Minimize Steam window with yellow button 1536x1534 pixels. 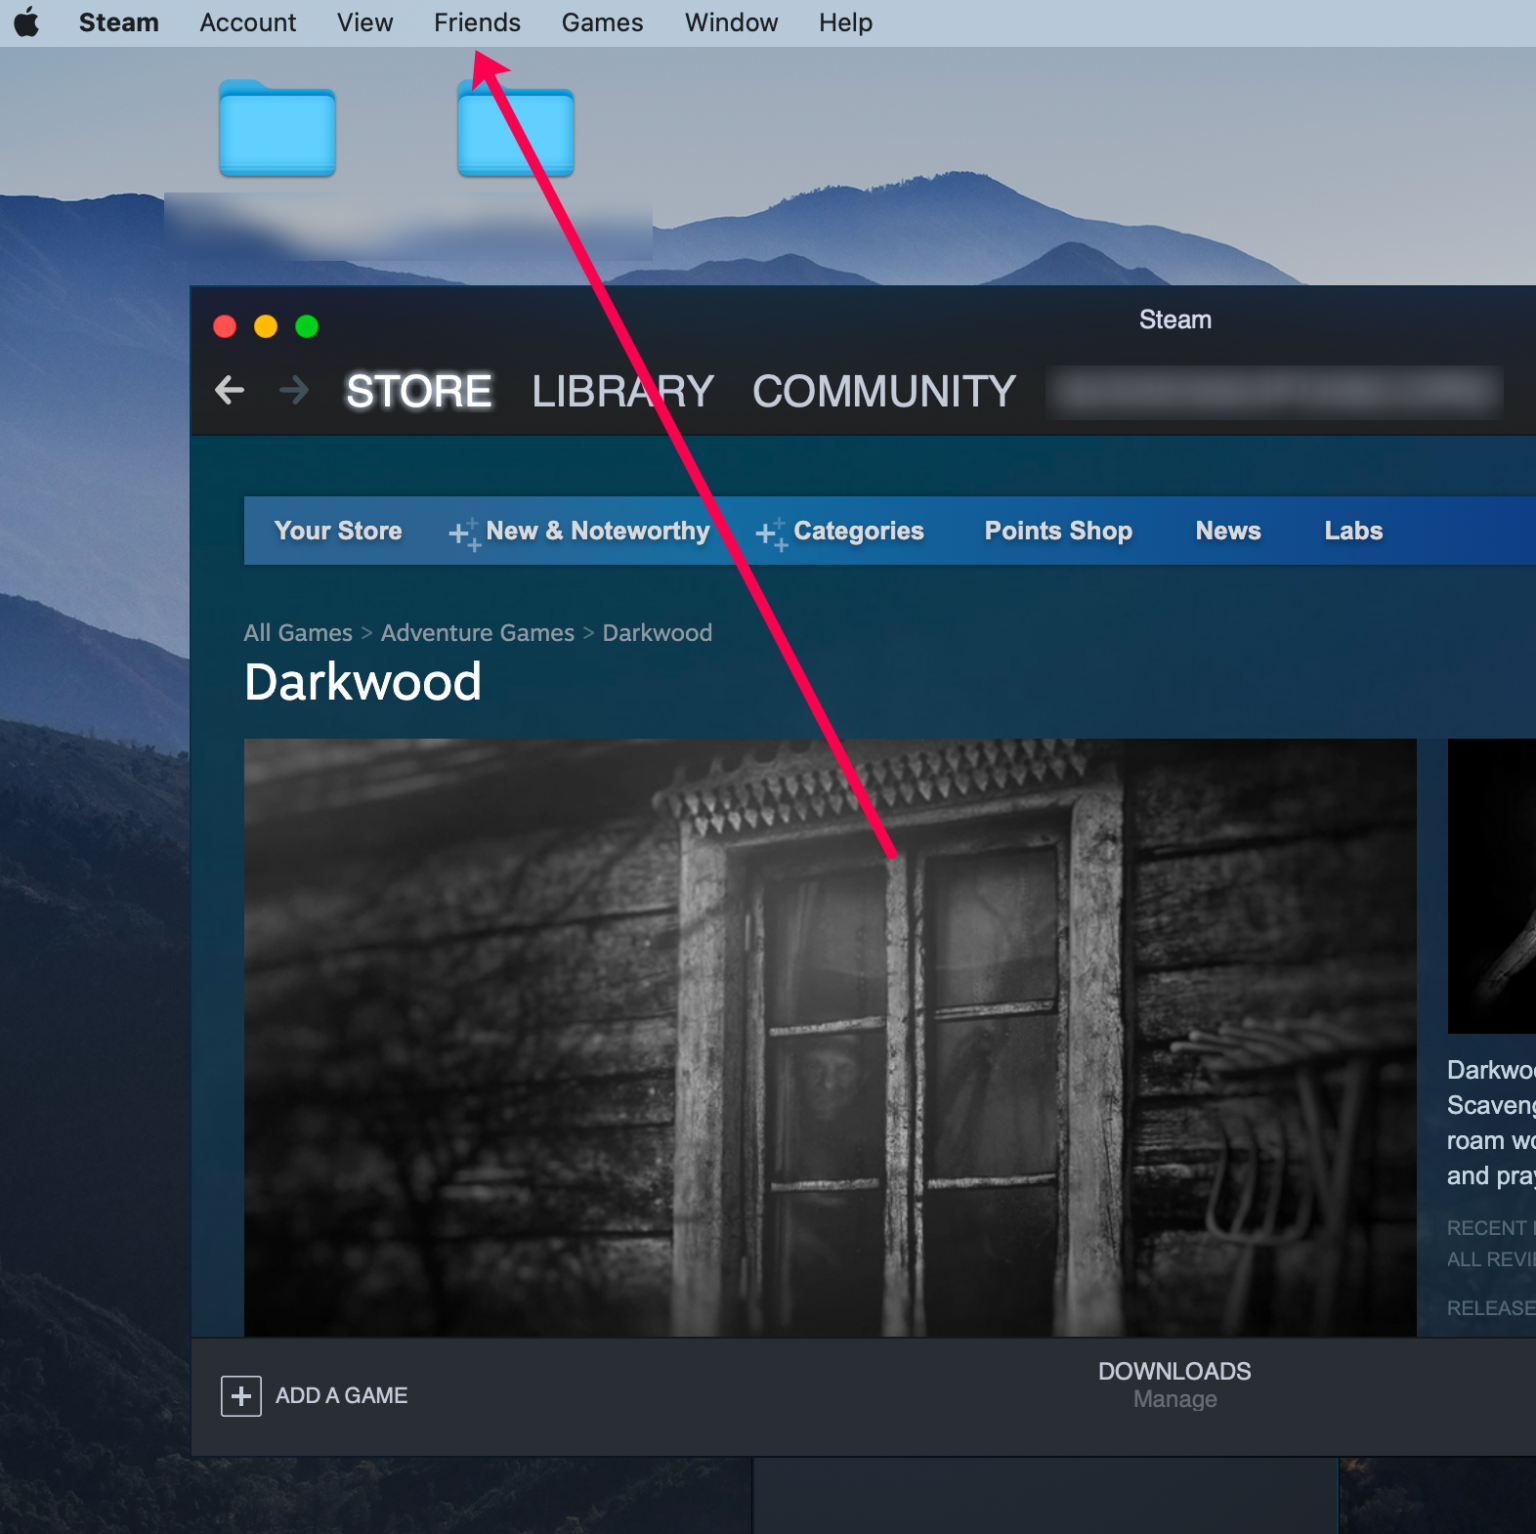point(266,327)
